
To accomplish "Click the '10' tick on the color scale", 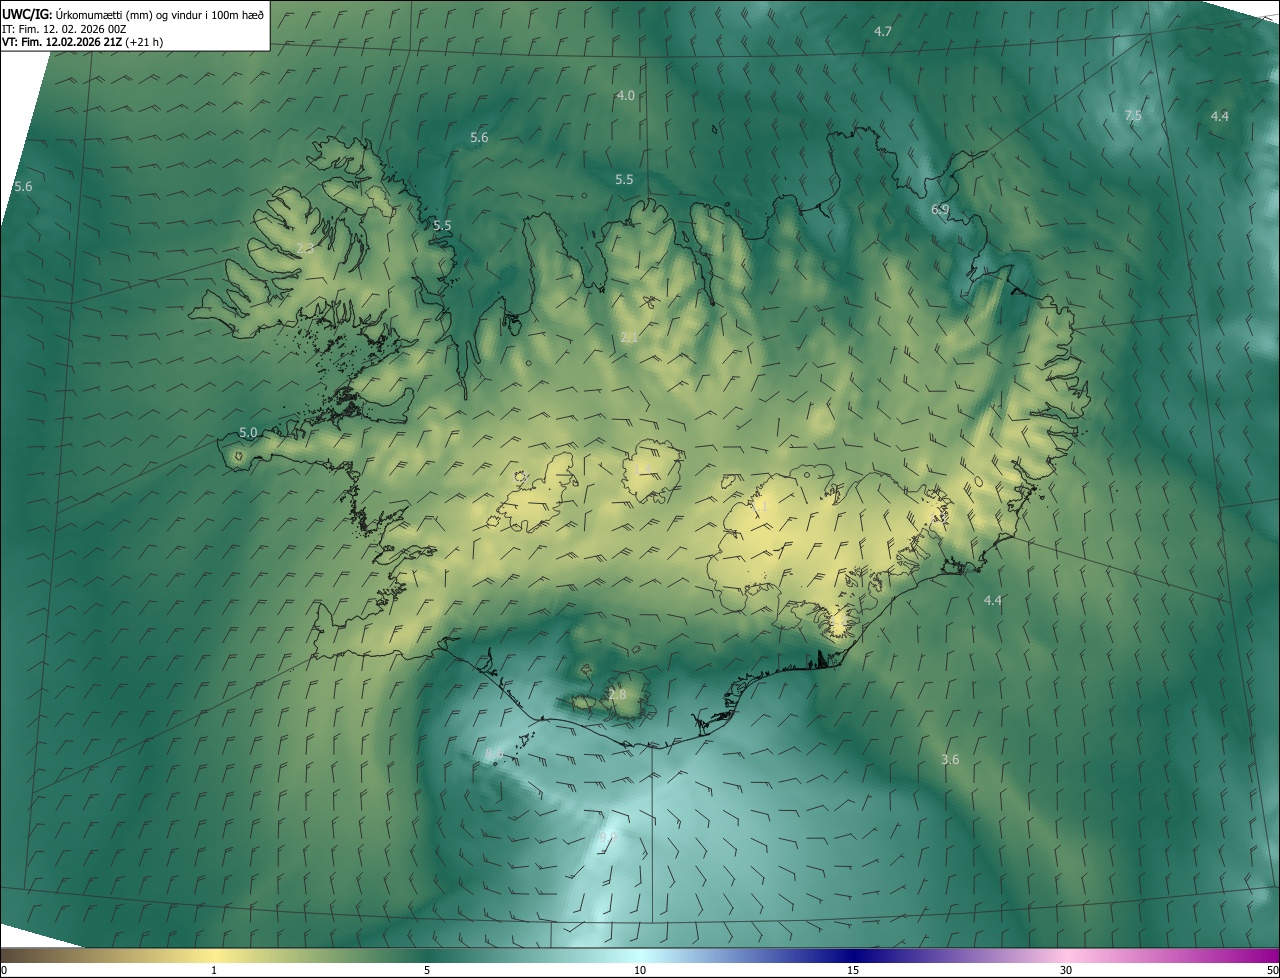I will click(640, 970).
